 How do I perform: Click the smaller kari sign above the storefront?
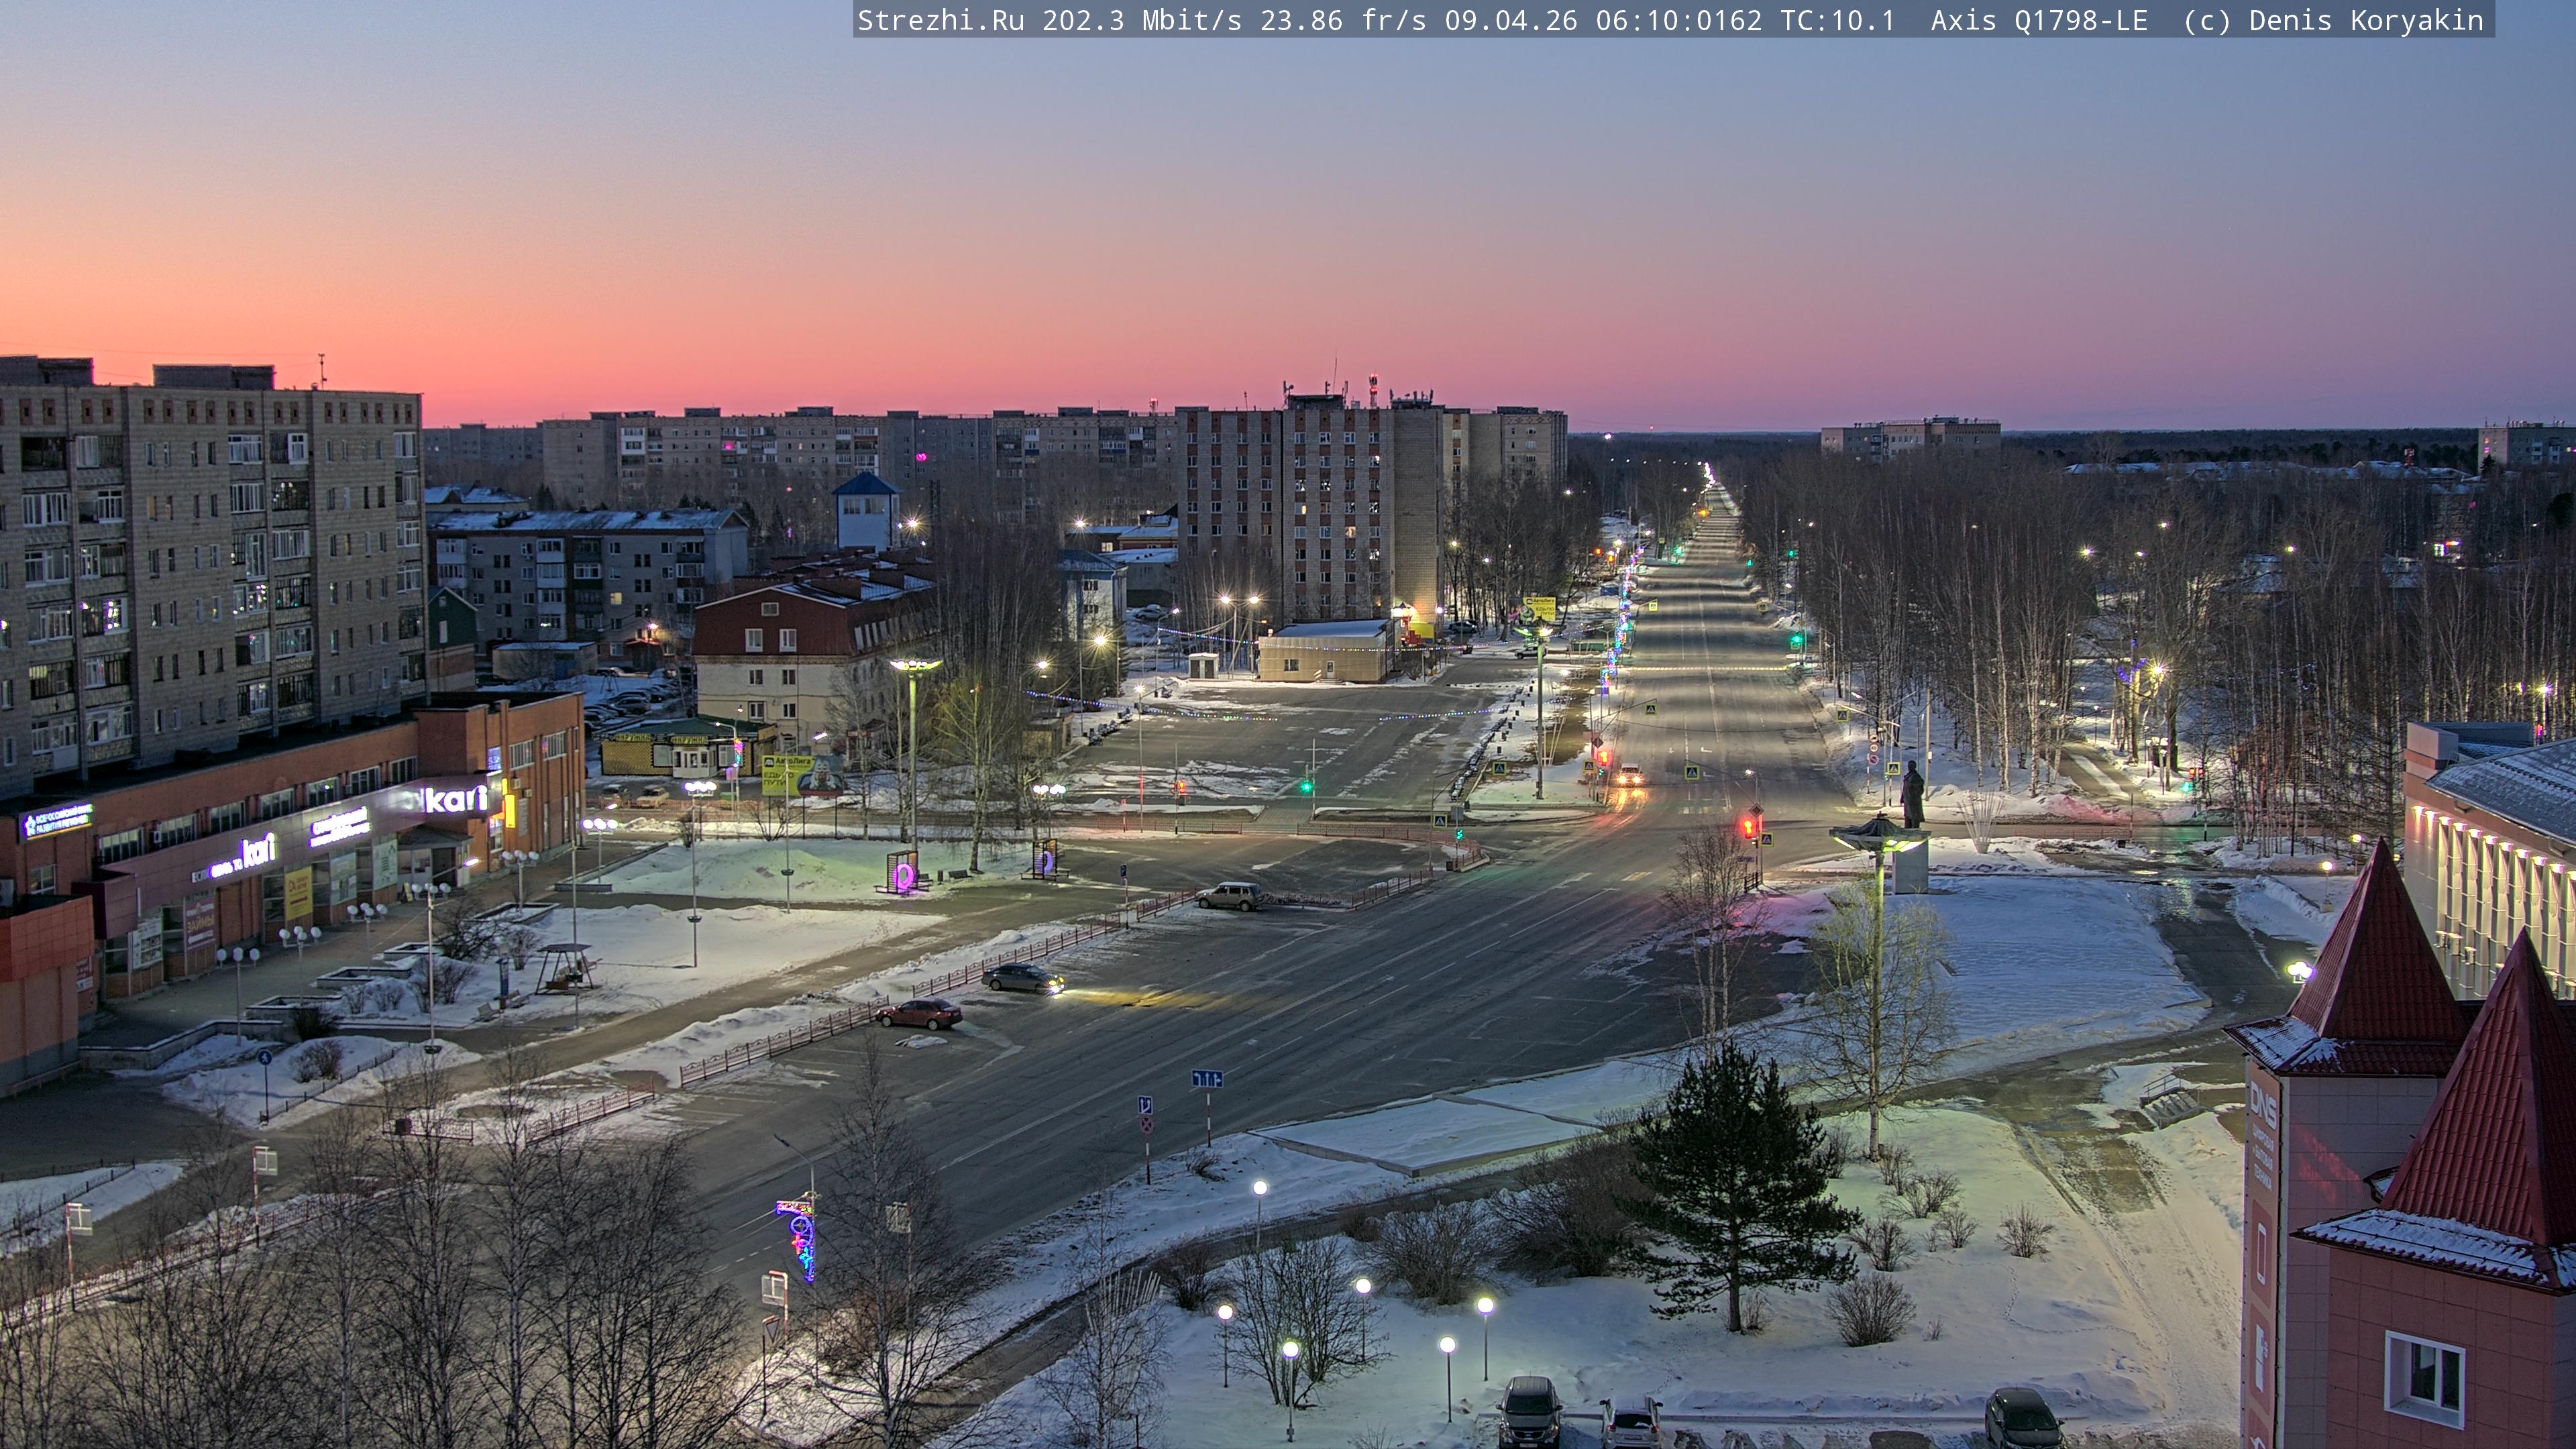258,850
